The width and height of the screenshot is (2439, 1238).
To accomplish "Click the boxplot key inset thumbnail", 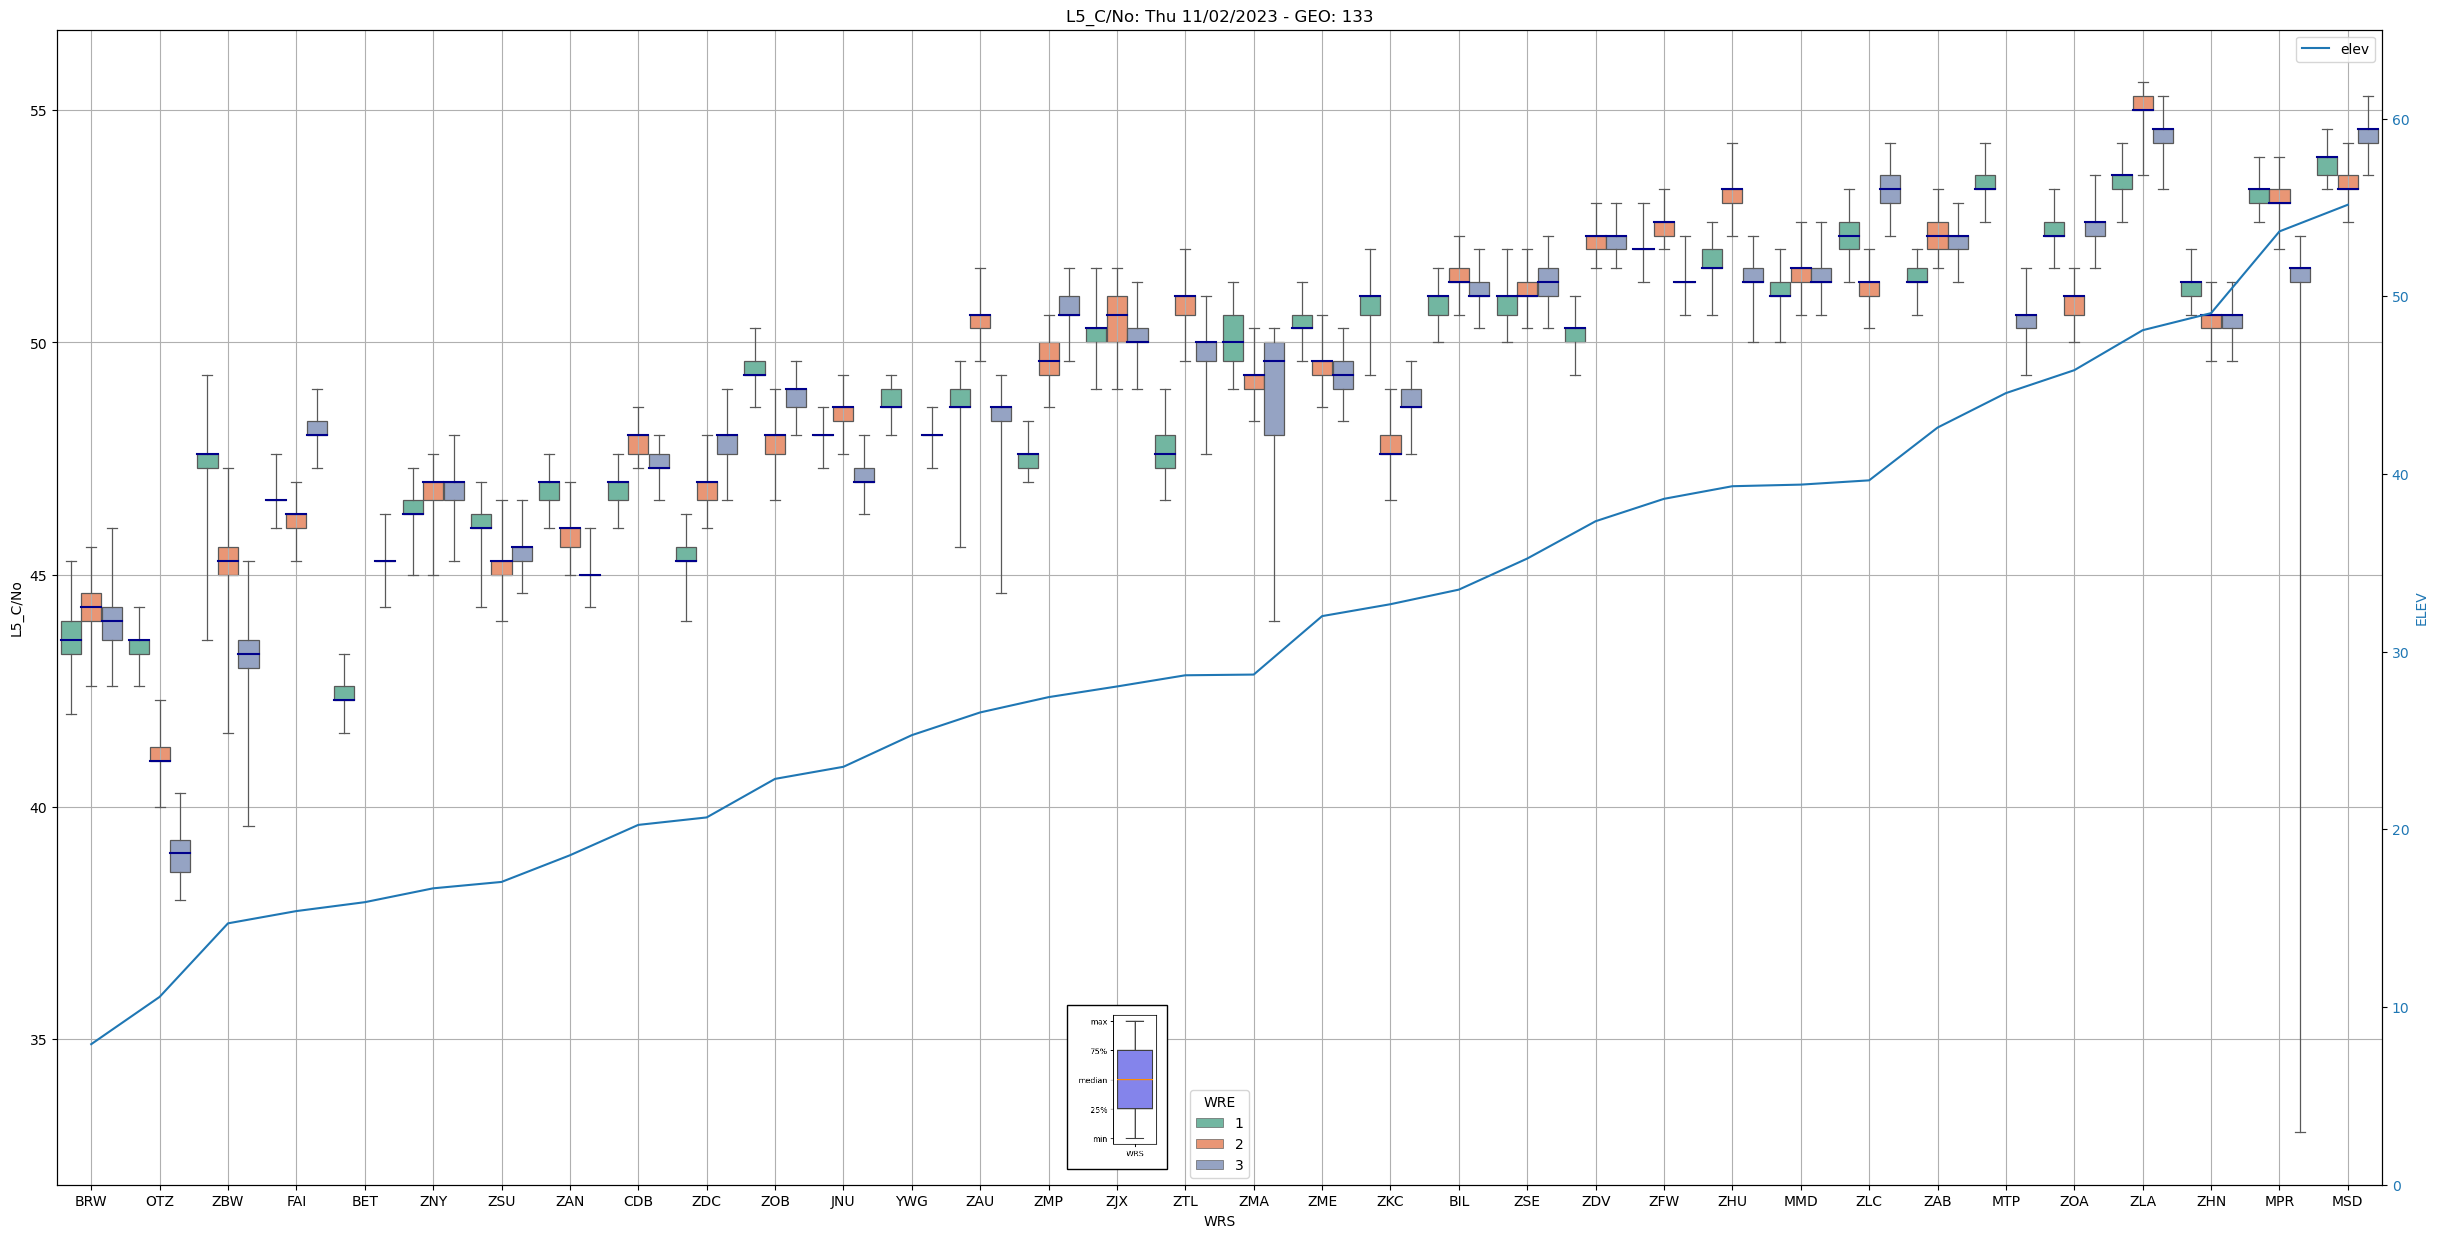I will [x=1117, y=1087].
